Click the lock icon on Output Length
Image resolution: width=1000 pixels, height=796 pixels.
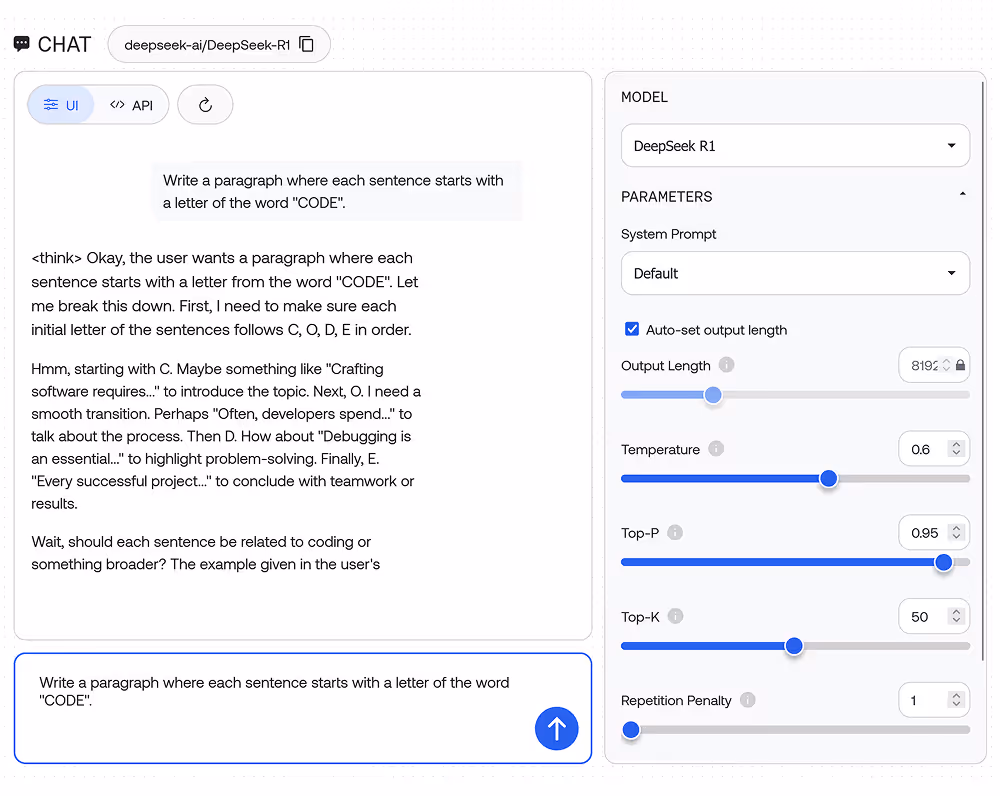pos(960,365)
